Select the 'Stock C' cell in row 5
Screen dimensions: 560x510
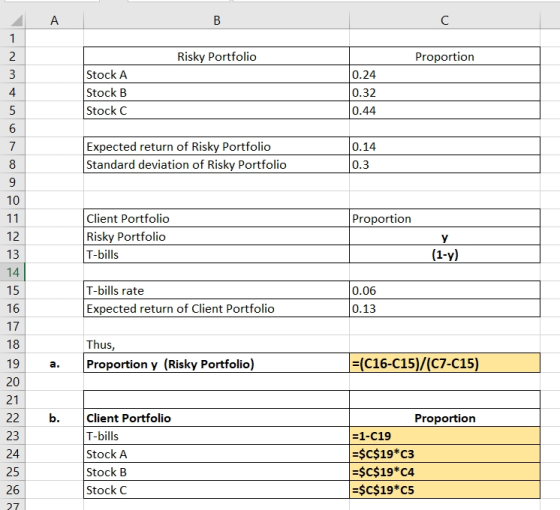click(216, 110)
